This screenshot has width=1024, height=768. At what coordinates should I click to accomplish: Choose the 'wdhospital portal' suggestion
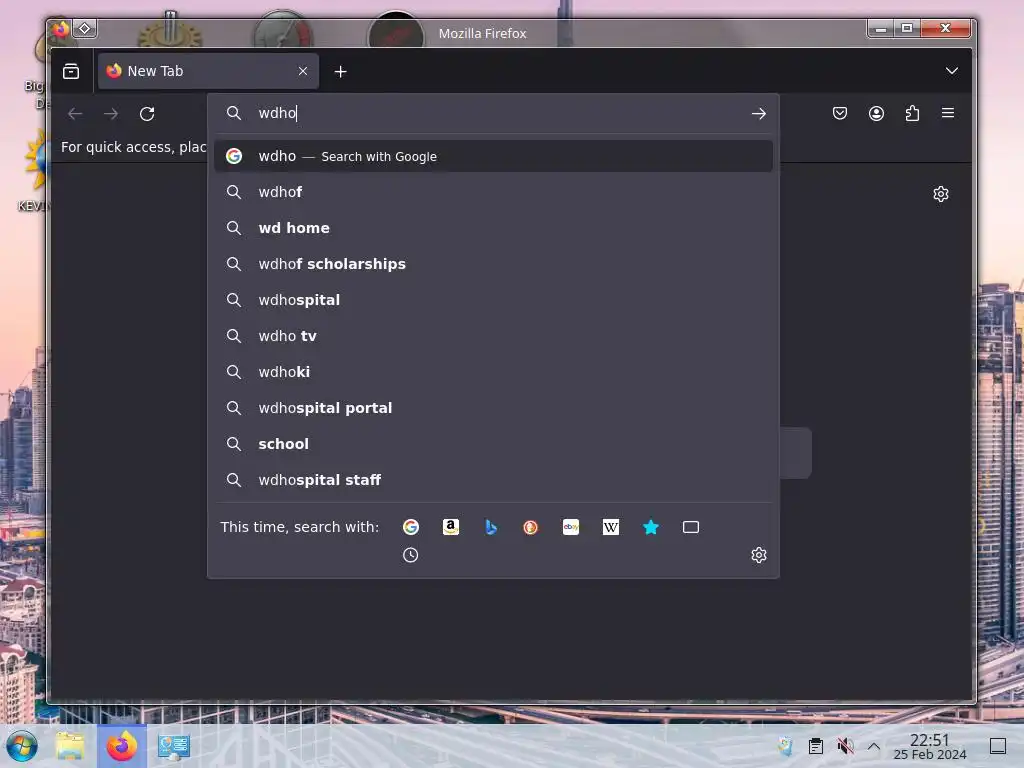coord(493,408)
